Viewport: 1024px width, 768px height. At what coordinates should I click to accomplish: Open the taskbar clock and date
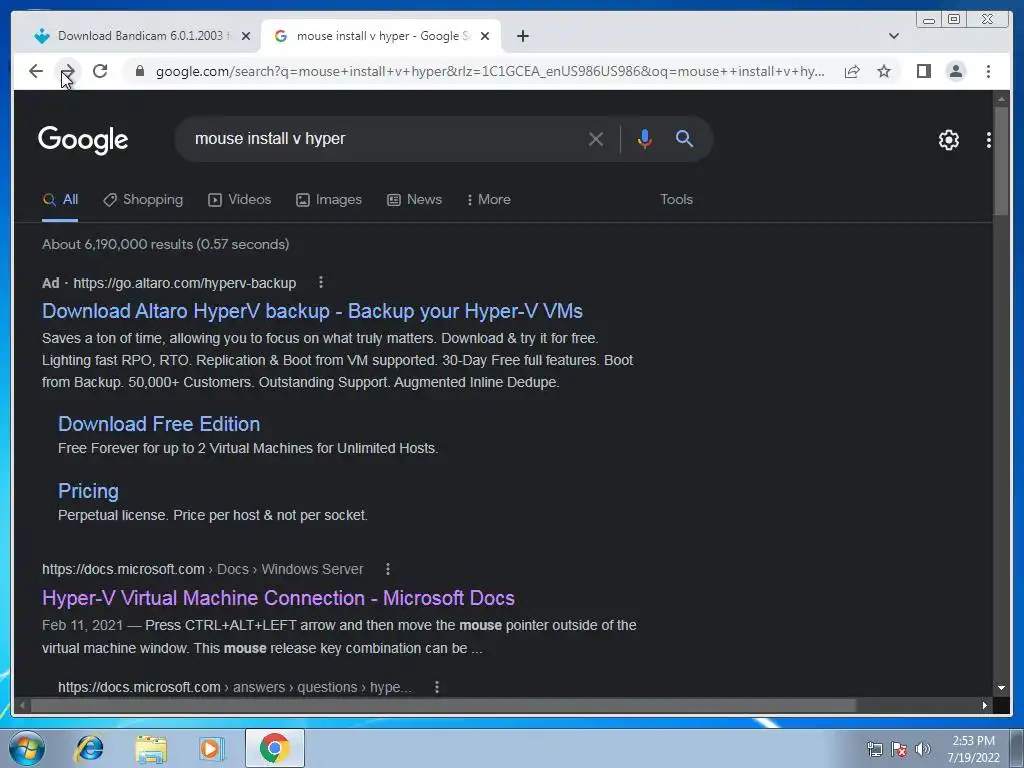[x=973, y=749]
